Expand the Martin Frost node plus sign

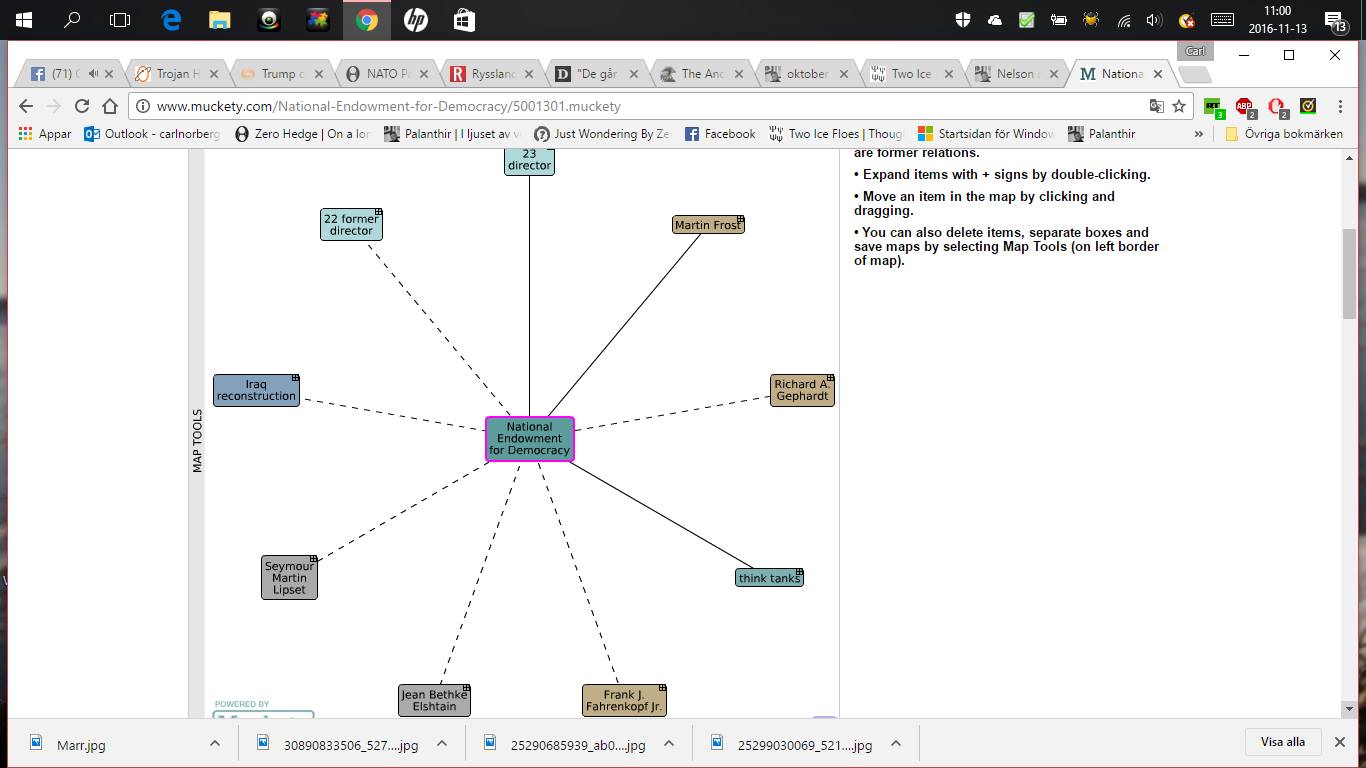coord(740,219)
